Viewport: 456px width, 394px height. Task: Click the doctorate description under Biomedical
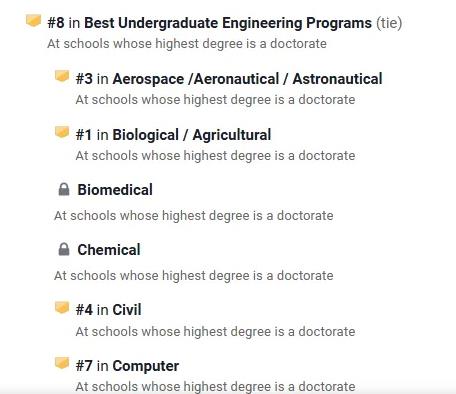coord(194,216)
